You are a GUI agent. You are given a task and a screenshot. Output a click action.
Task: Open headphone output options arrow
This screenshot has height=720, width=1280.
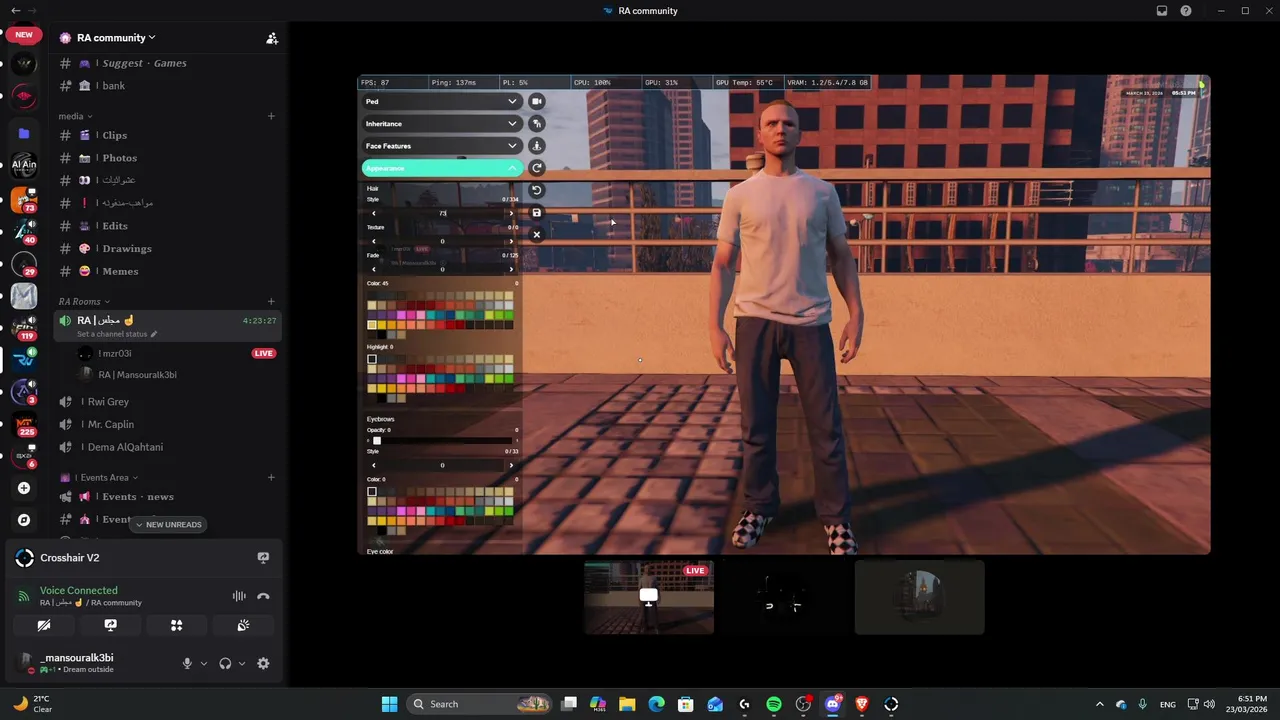coord(242,663)
